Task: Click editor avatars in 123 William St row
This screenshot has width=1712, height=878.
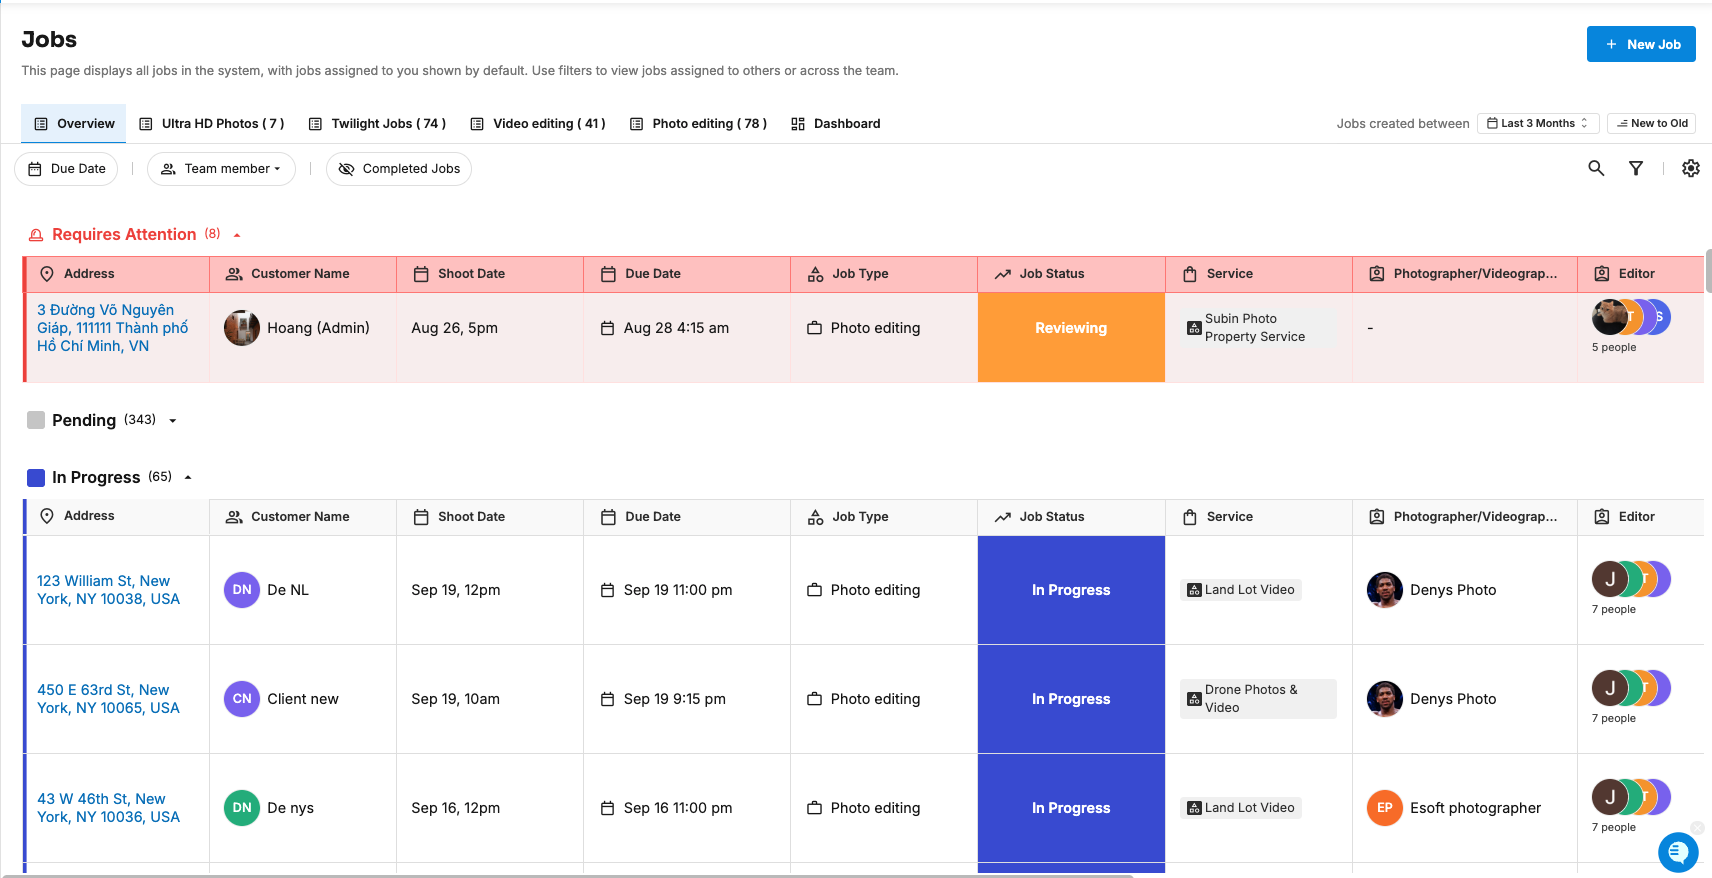Action: pos(1631,579)
